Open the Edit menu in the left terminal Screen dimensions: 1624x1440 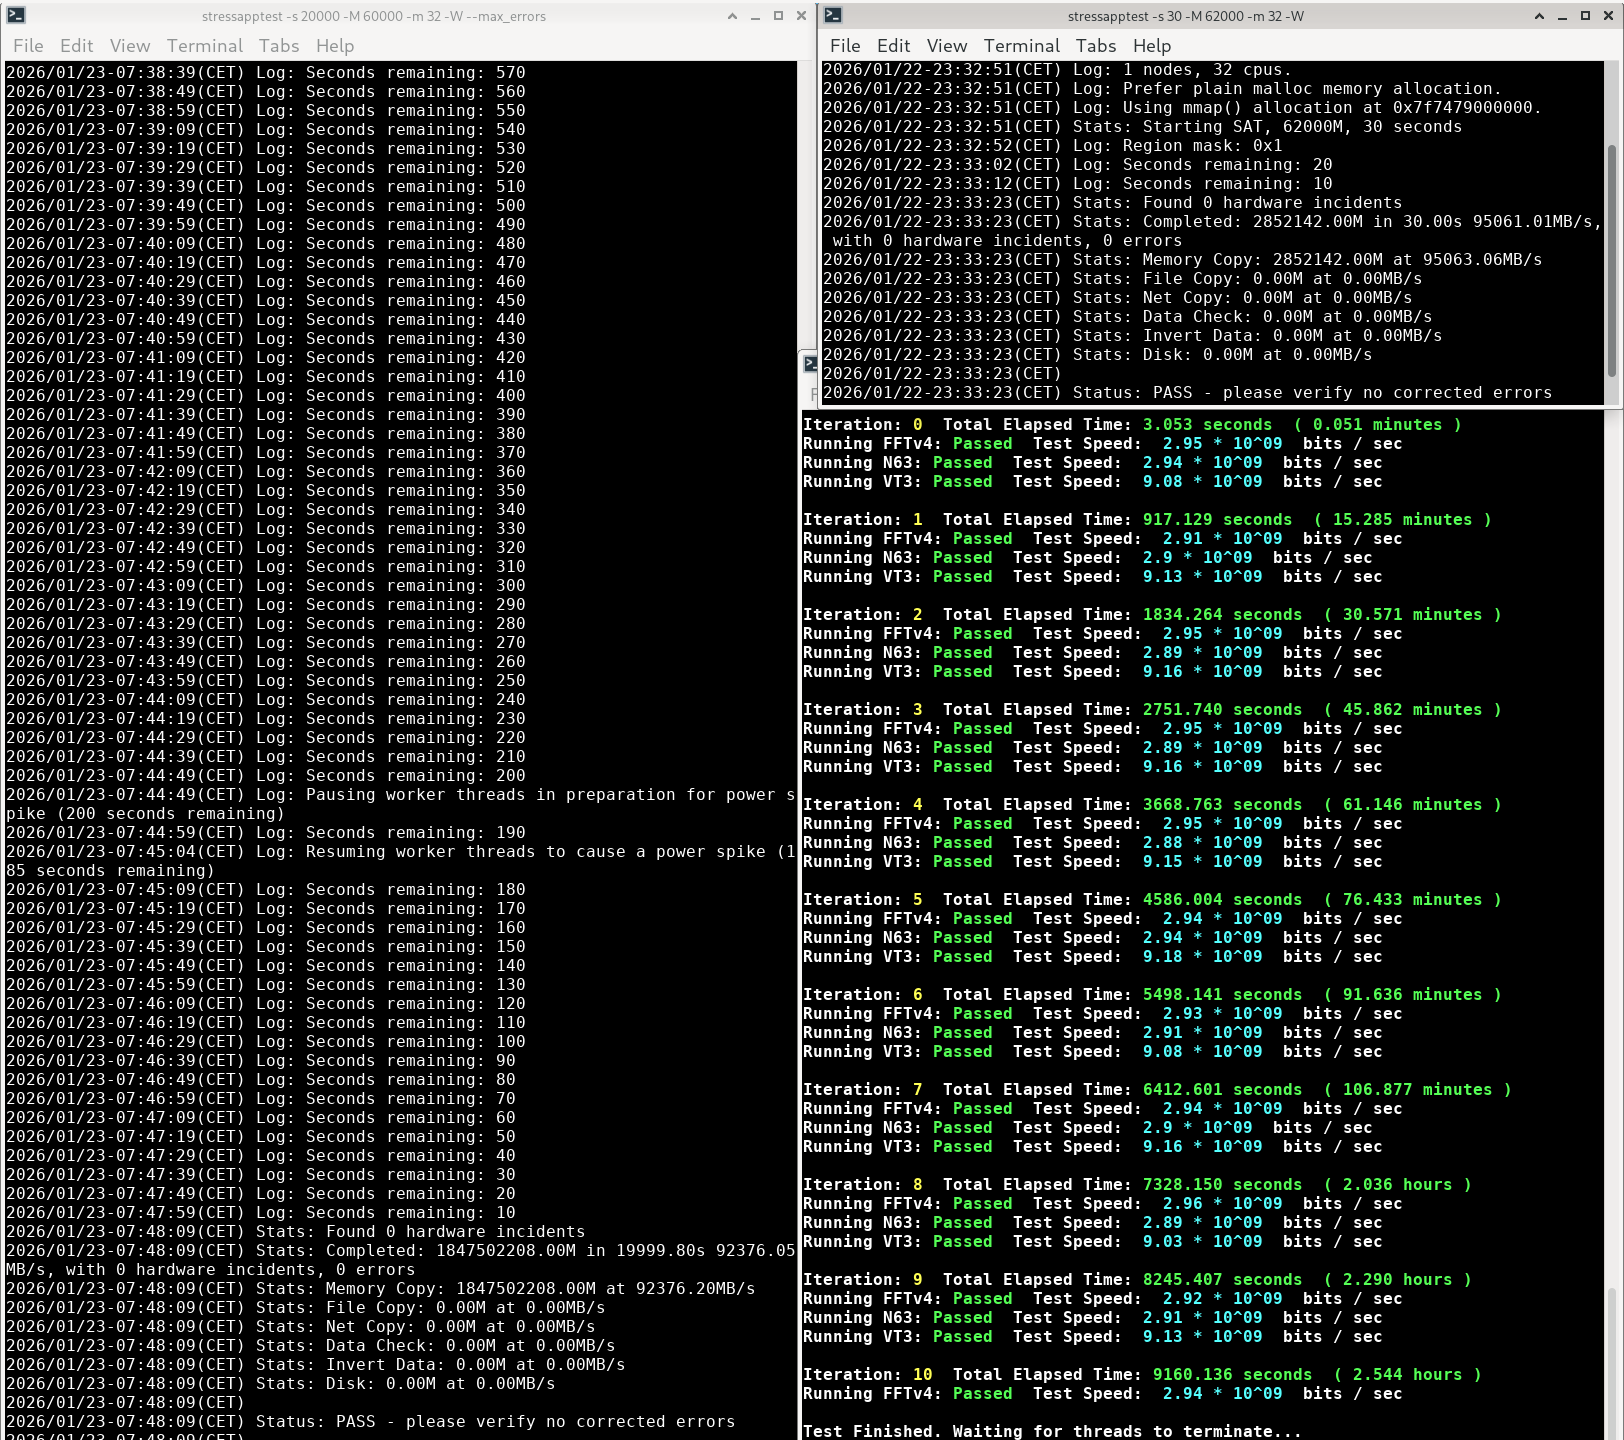[x=76, y=46]
